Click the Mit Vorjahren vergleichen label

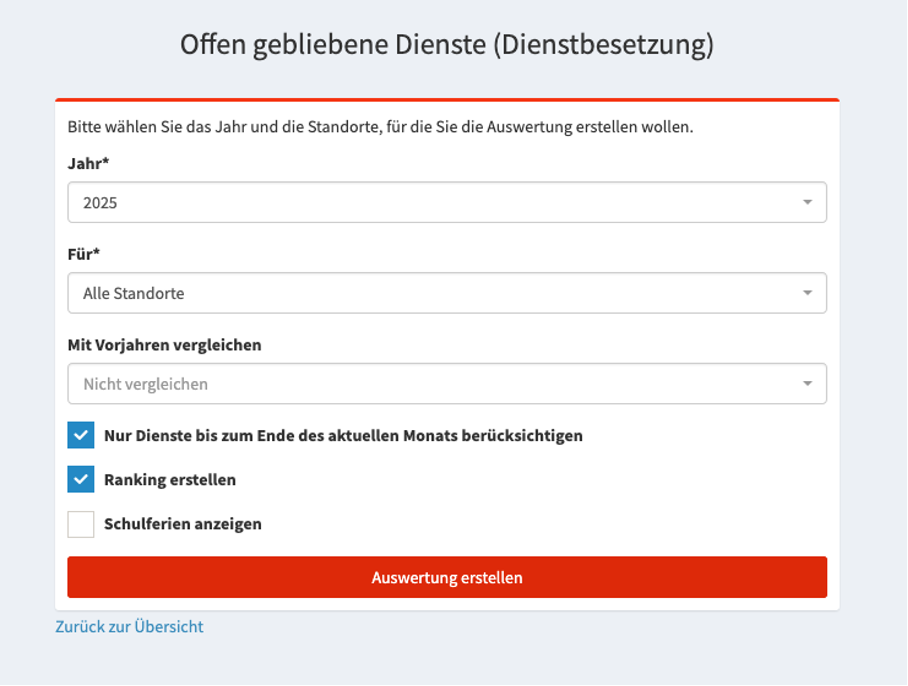164,345
